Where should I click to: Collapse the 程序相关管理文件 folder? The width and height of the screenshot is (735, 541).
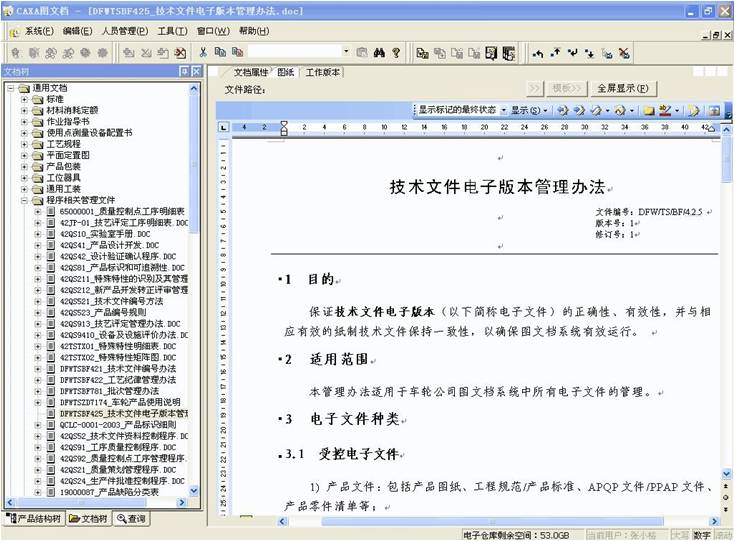coord(24,200)
